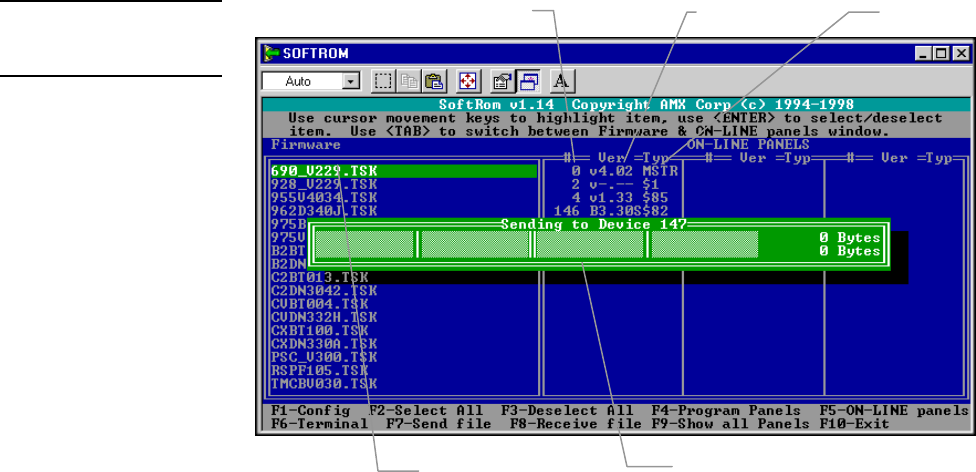Select firmware file PSC_V300.TSK
This screenshot has height=472, width=976.
324,357
